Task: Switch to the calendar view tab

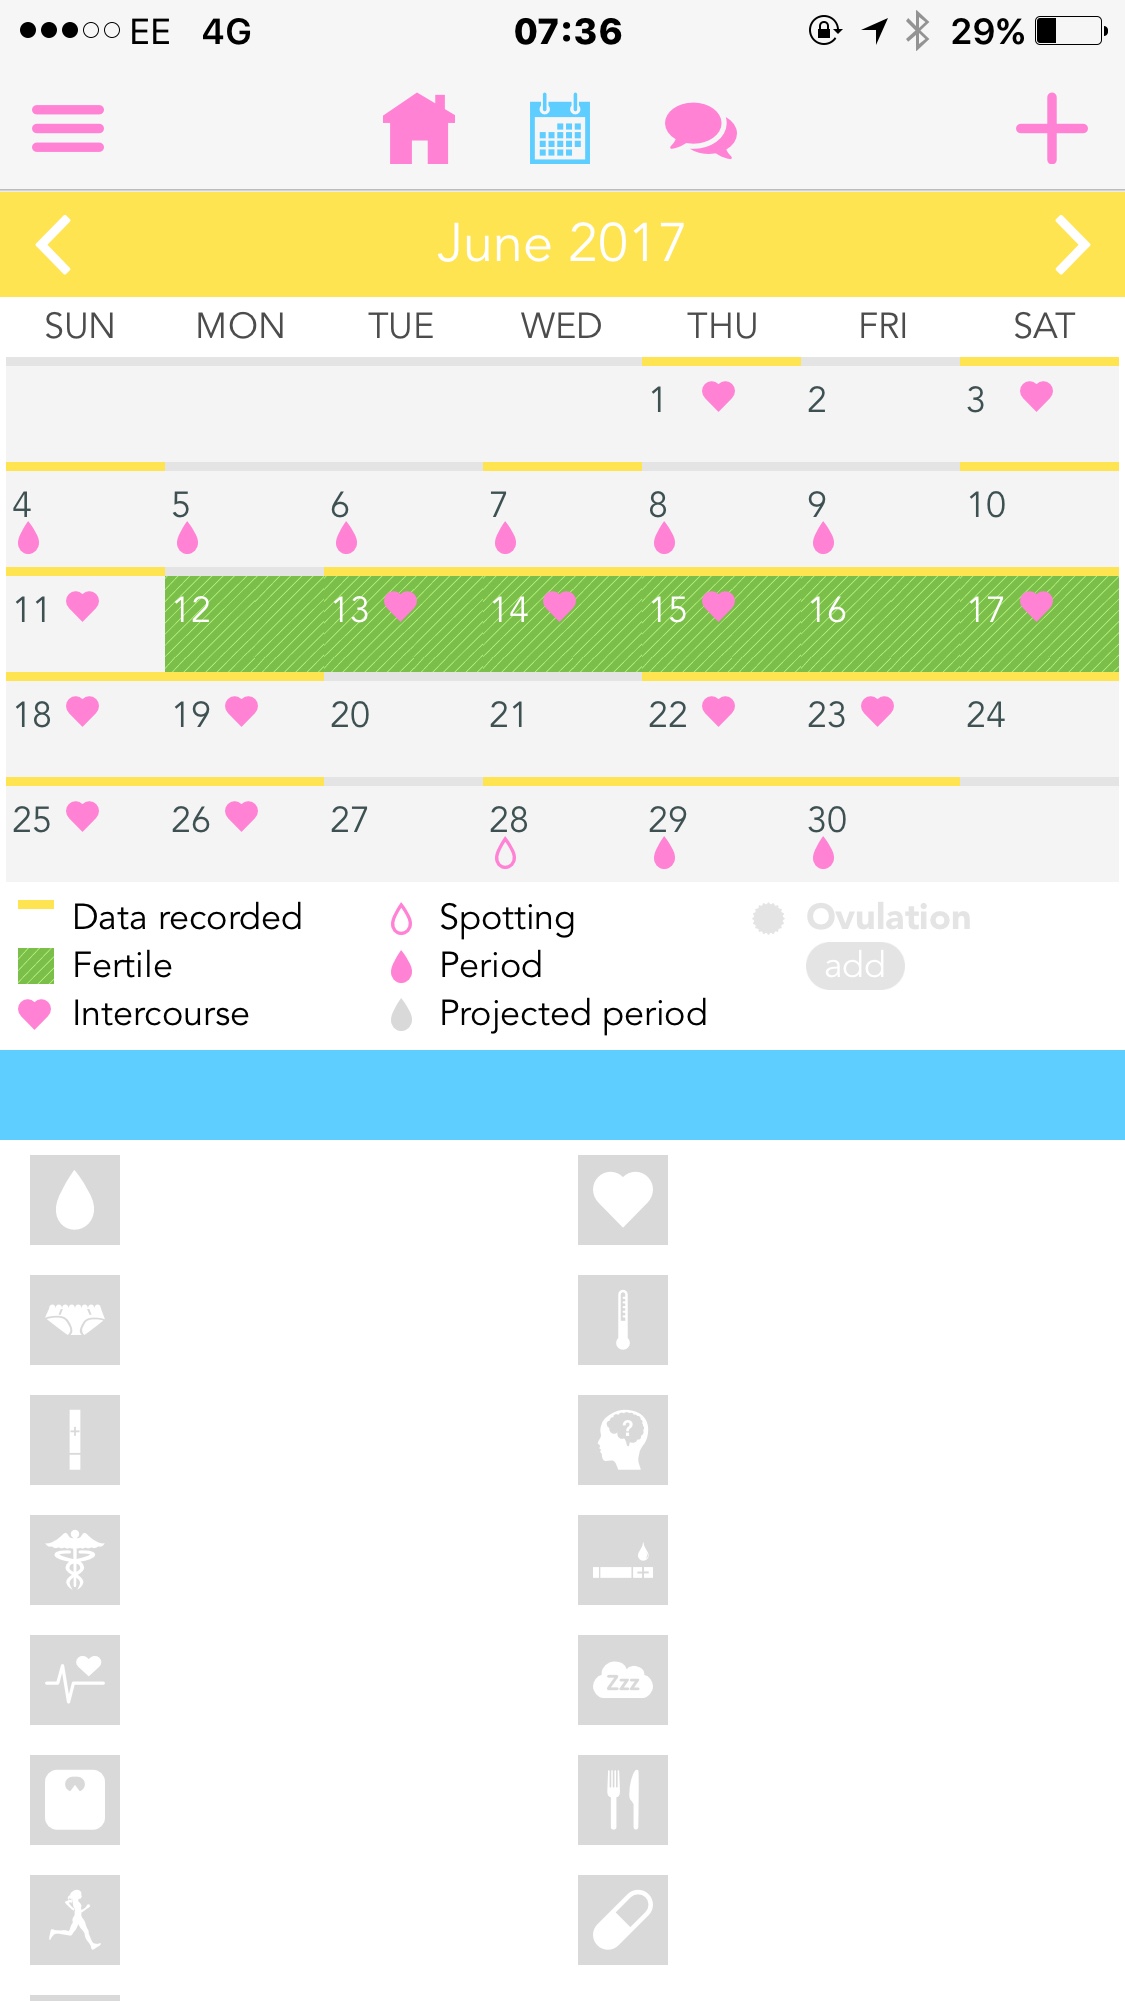Action: pos(560,128)
